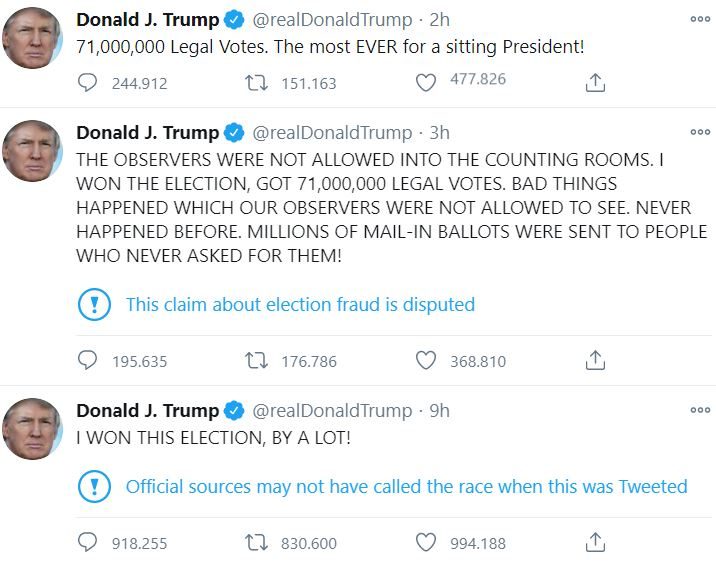This screenshot has width=716, height=563.
Task: Open more options for the 3h tweet
Action: tap(699, 132)
